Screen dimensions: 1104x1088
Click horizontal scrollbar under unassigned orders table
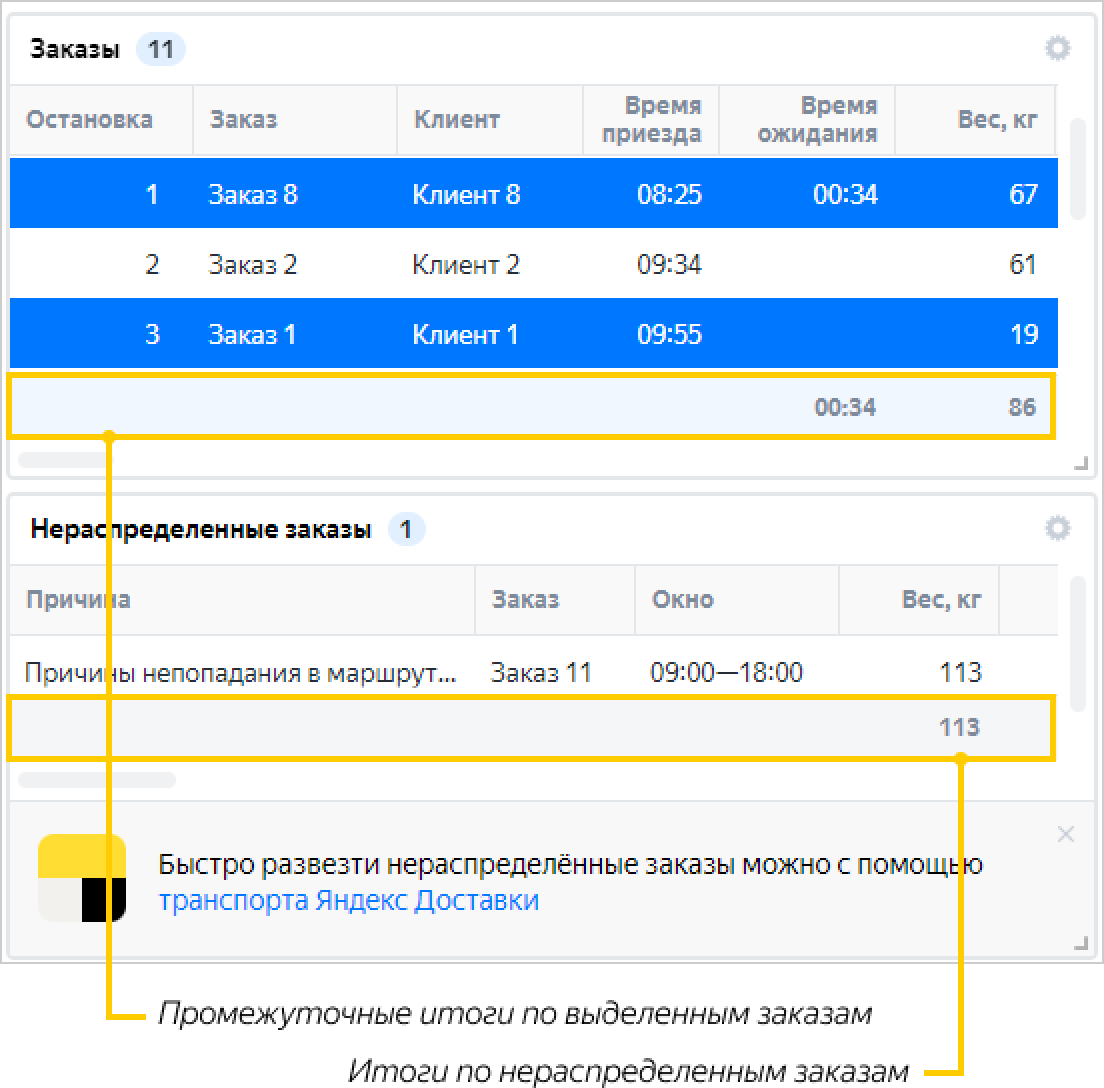click(97, 779)
